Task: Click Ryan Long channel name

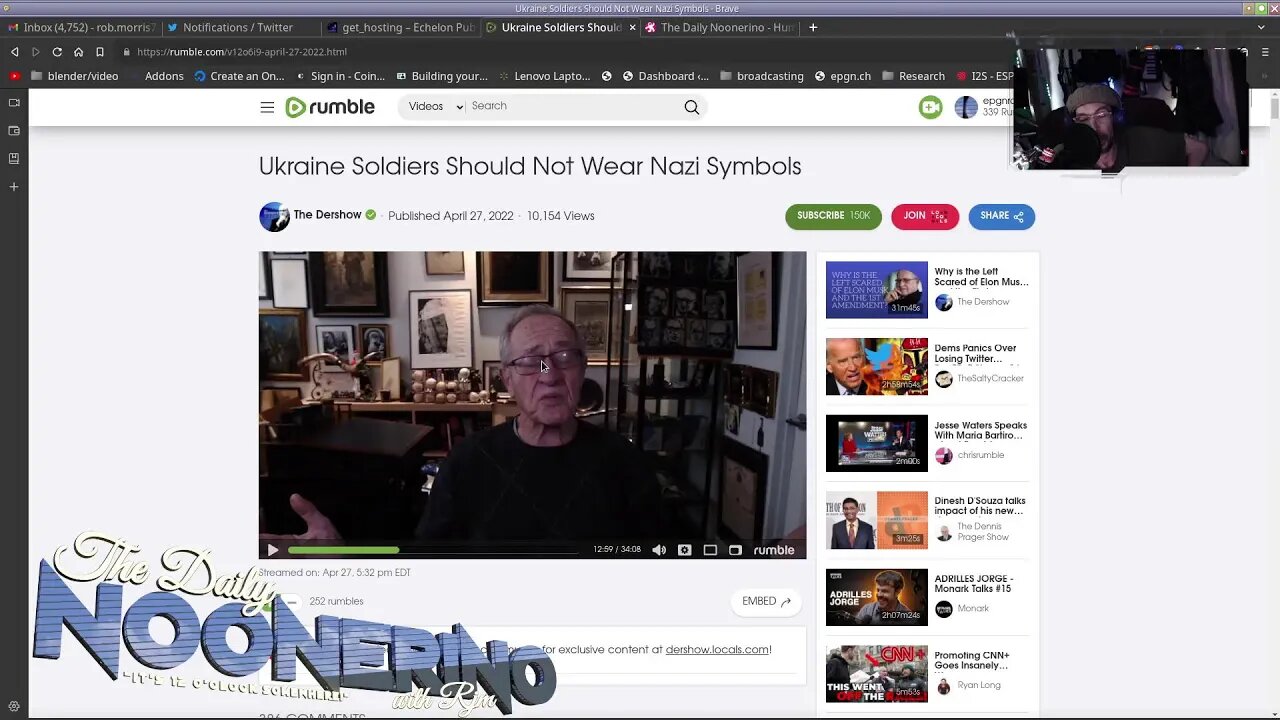Action: click(x=978, y=685)
